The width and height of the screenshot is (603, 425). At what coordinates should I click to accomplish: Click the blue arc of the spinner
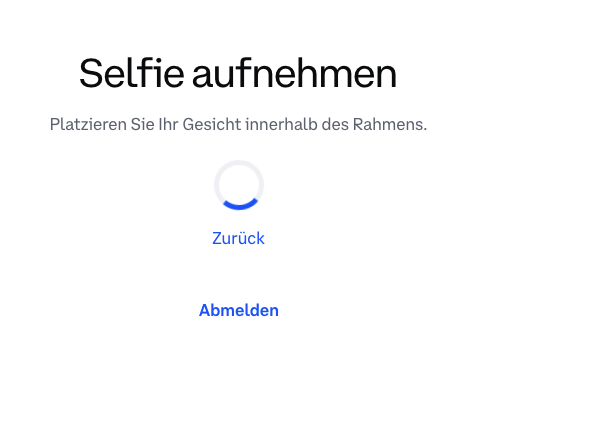pyautogui.click(x=239, y=206)
